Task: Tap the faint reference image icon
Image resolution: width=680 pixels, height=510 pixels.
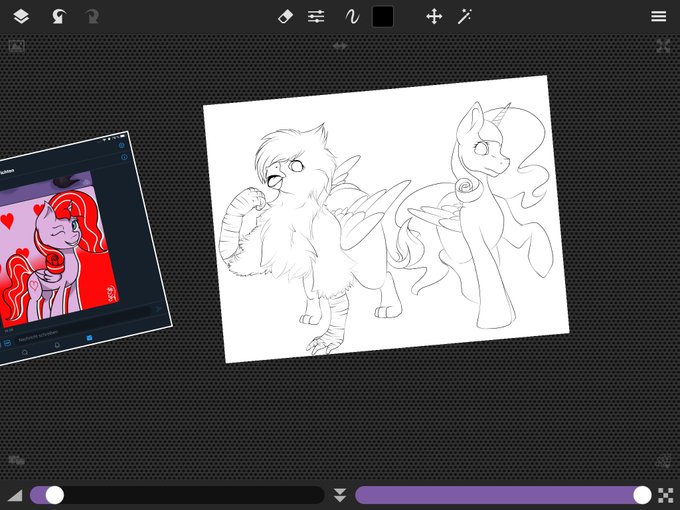Action: 16,46
